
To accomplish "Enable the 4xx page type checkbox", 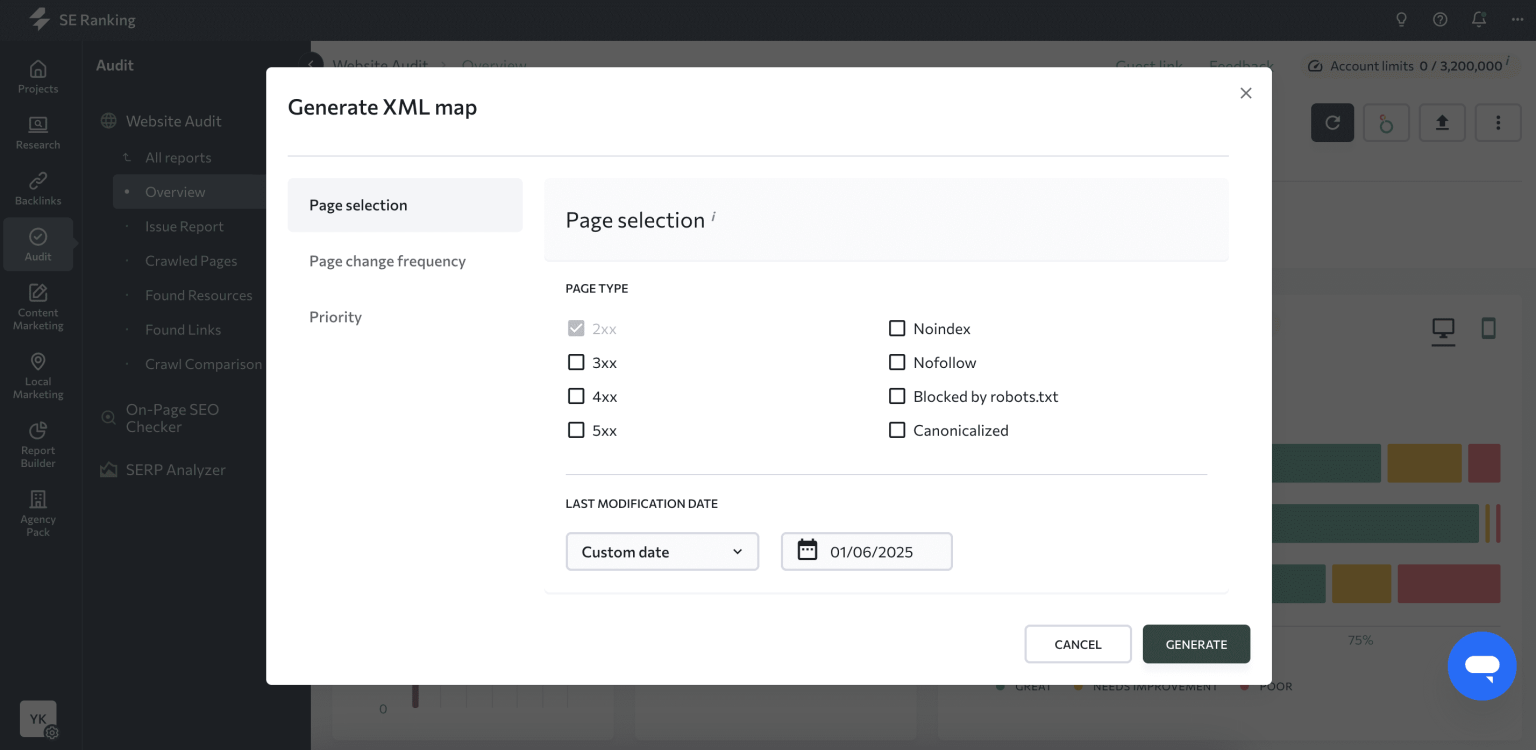I will pos(576,396).
